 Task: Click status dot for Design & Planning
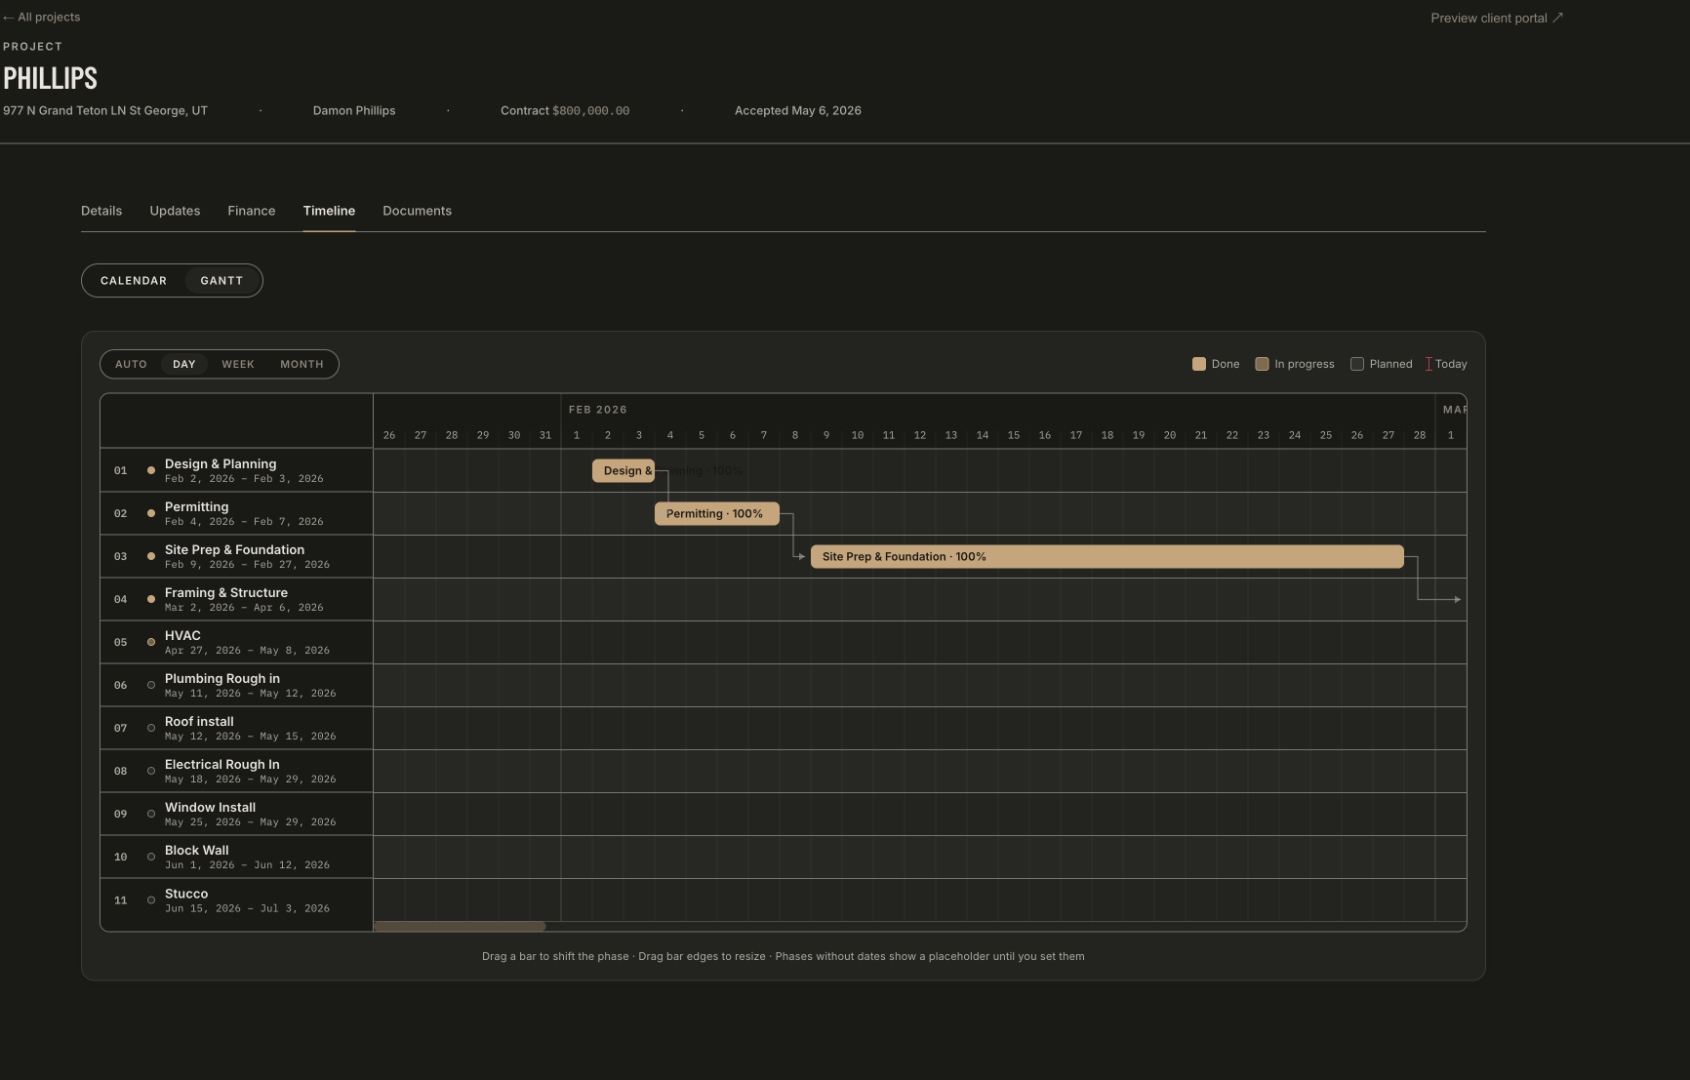pos(151,470)
